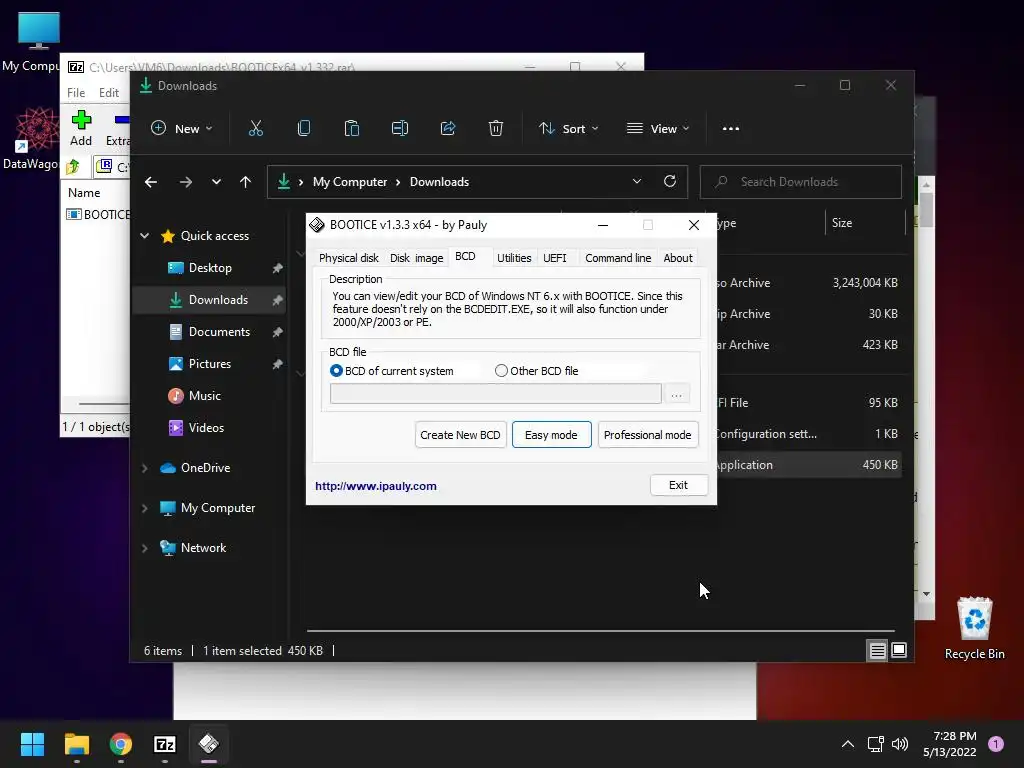Click the Delete trash icon in Explorer toolbar

[x=496, y=129]
